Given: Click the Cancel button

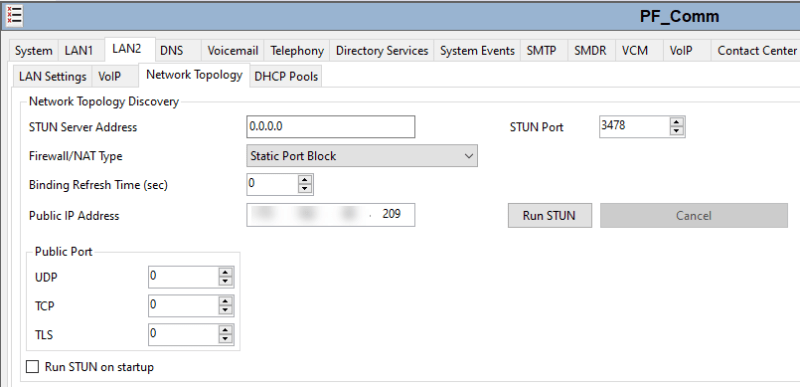Looking at the screenshot, I should coord(693,216).
